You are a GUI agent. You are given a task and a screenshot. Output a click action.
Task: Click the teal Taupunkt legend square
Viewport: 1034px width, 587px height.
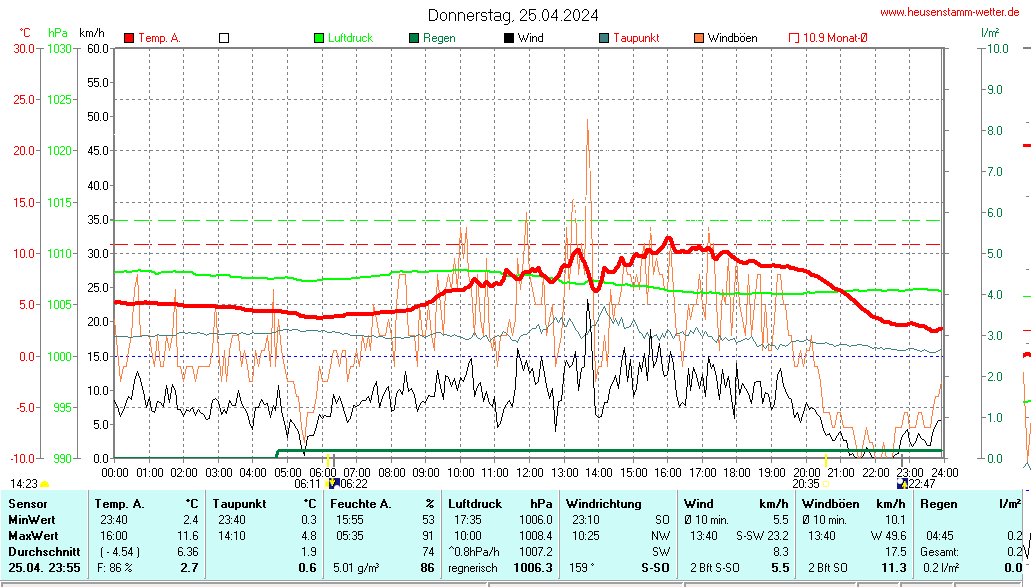pyautogui.click(x=604, y=38)
